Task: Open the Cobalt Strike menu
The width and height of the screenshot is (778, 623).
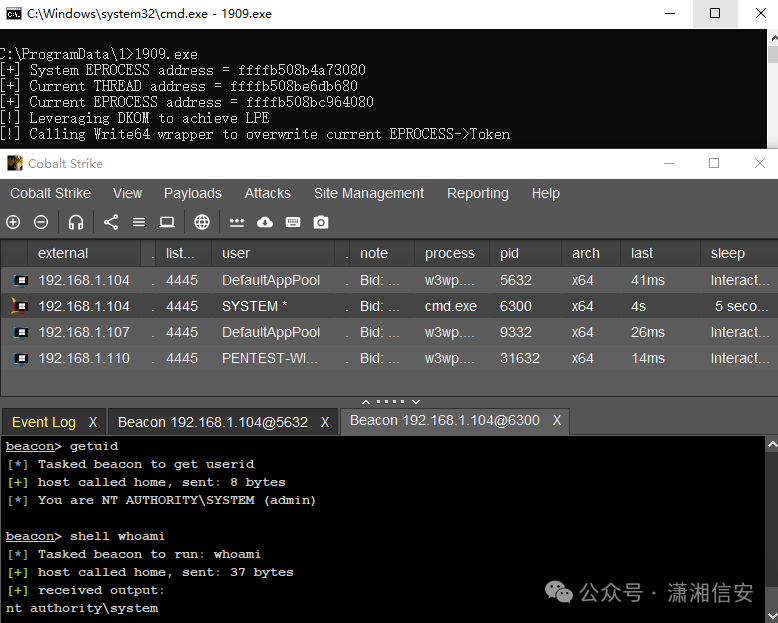Action: pyautogui.click(x=50, y=193)
